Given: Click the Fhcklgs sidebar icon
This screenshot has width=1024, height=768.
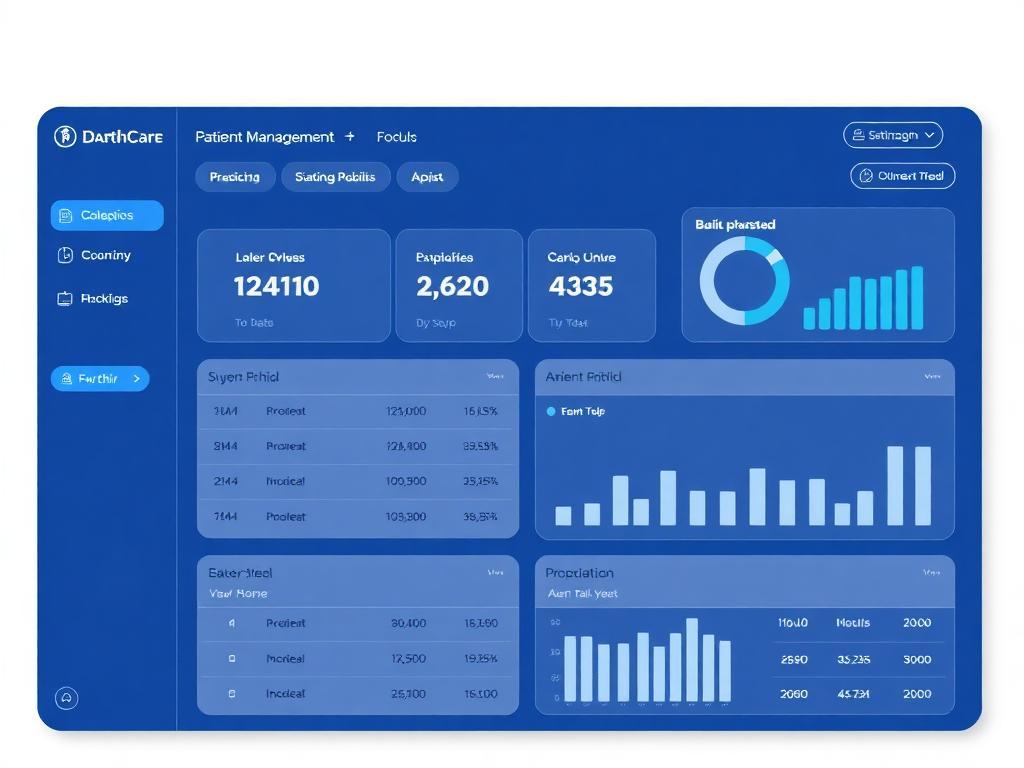Looking at the screenshot, I should tap(65, 299).
